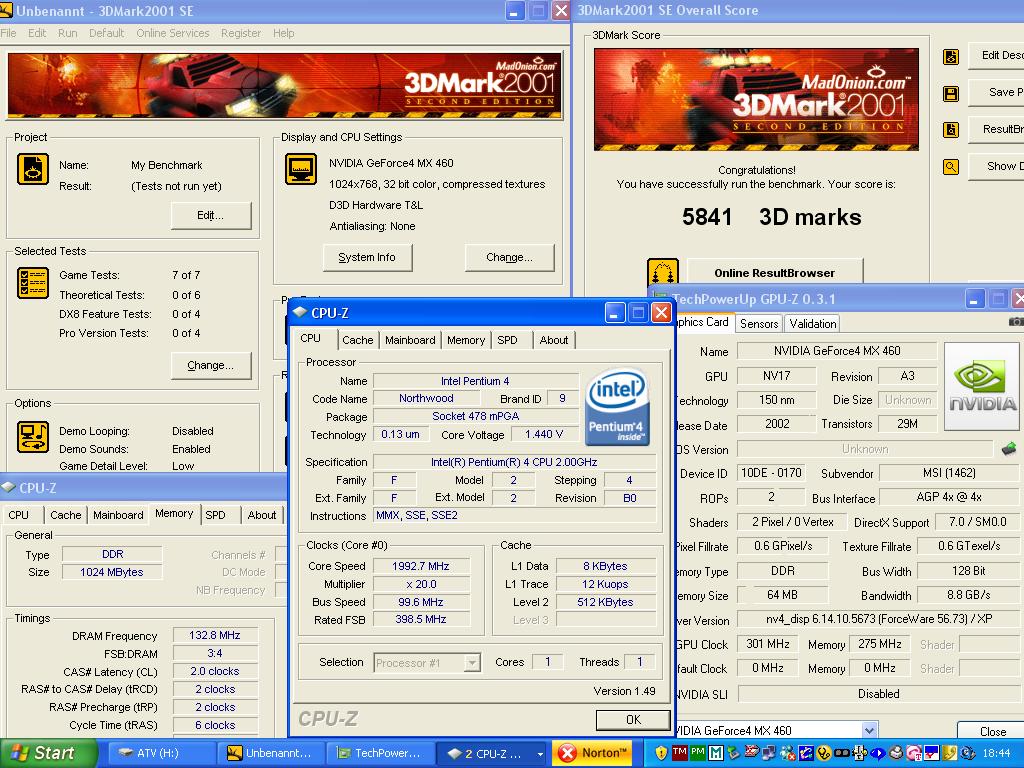Viewport: 1024px width, 768px height.
Task: Click the Messenger people tray icon
Action: coord(788,753)
